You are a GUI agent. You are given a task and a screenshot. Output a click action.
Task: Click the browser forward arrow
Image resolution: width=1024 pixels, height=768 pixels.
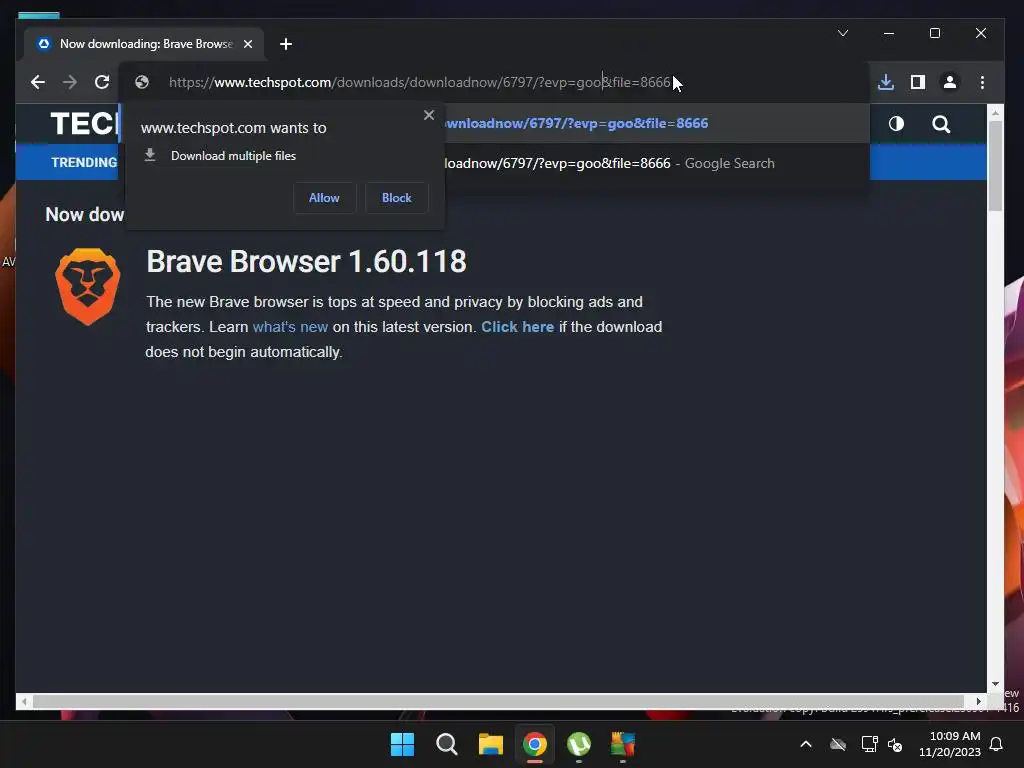pyautogui.click(x=69, y=82)
